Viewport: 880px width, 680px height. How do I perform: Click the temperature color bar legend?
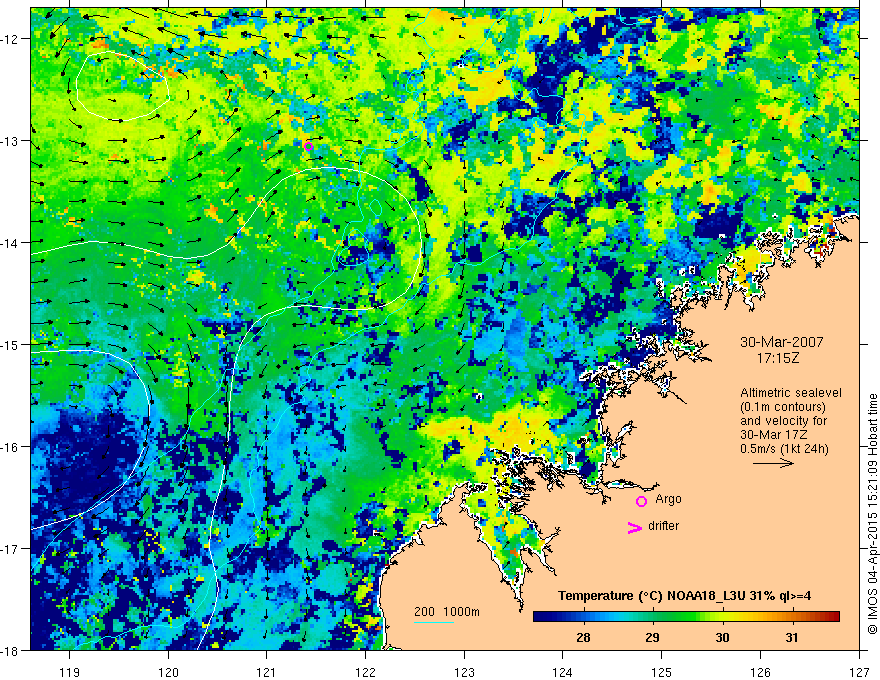(686, 617)
